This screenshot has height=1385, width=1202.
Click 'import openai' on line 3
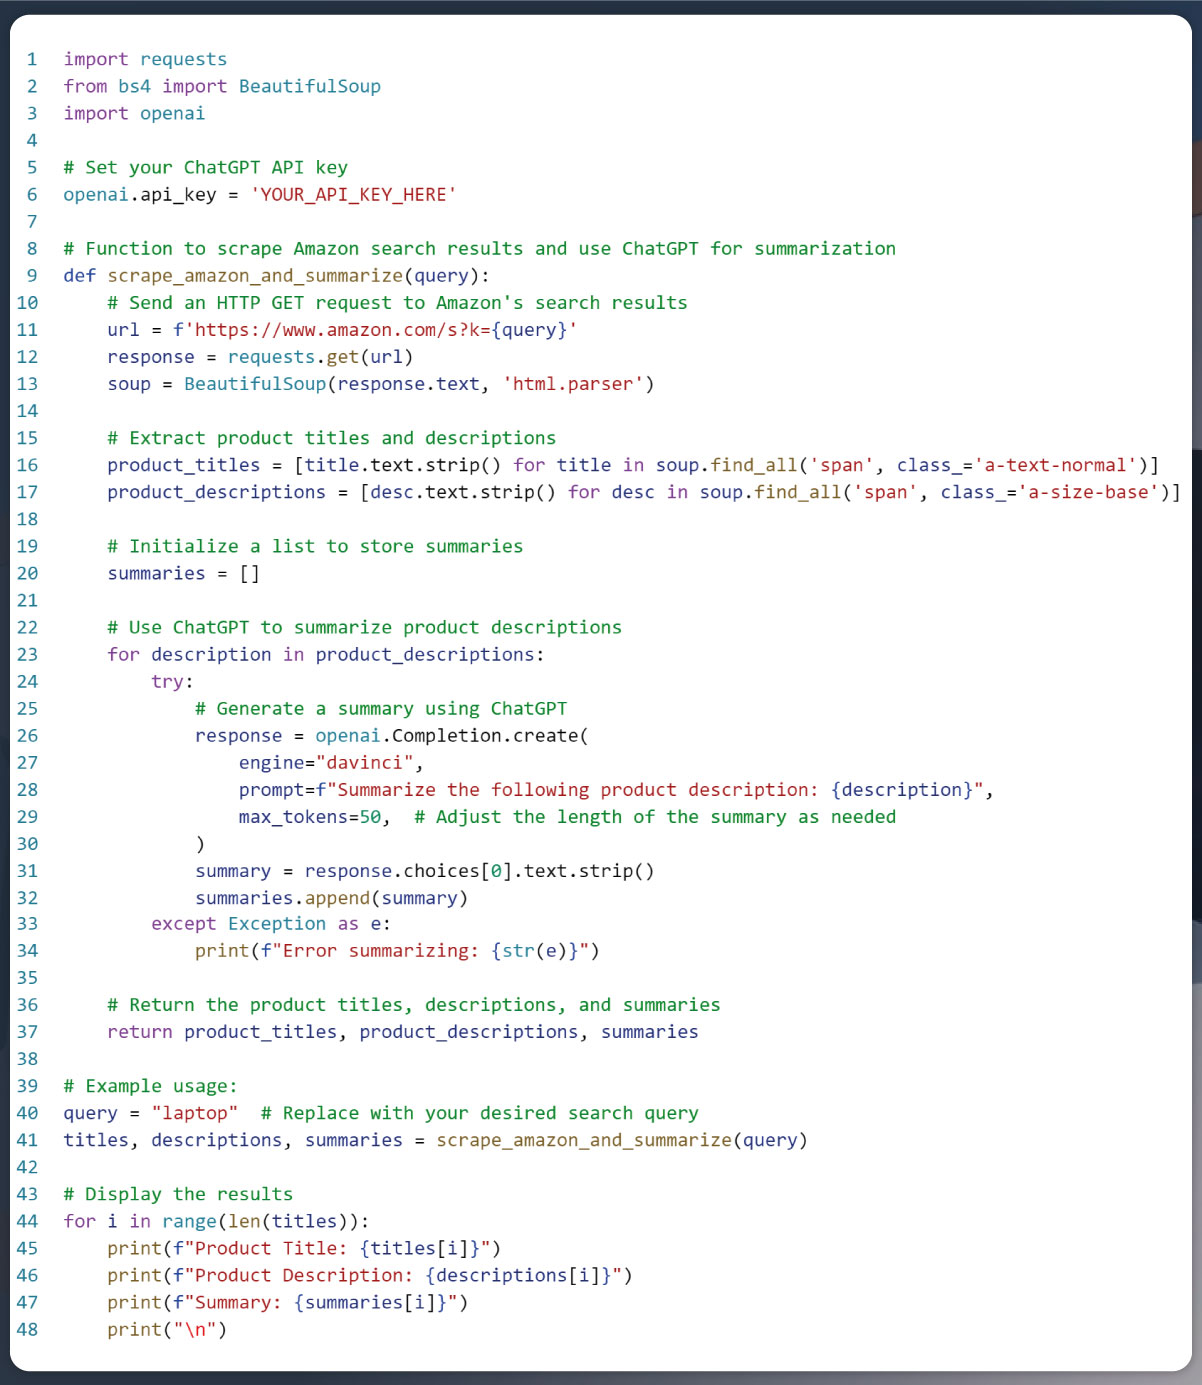coord(134,113)
